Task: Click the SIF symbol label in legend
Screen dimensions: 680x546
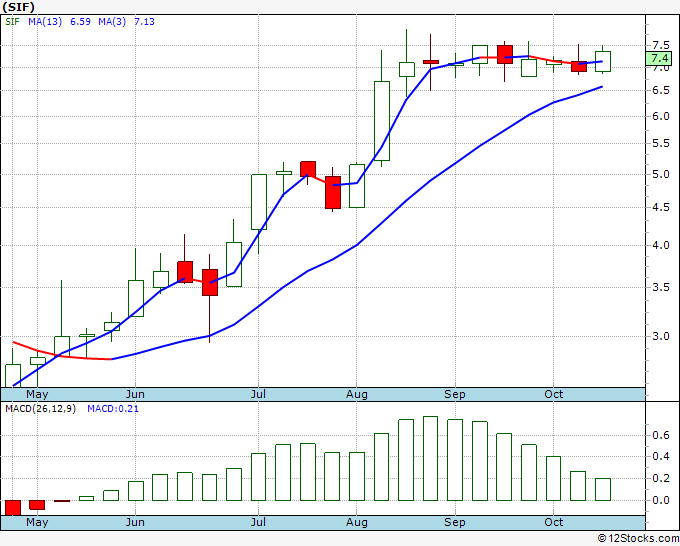Action: tap(12, 22)
